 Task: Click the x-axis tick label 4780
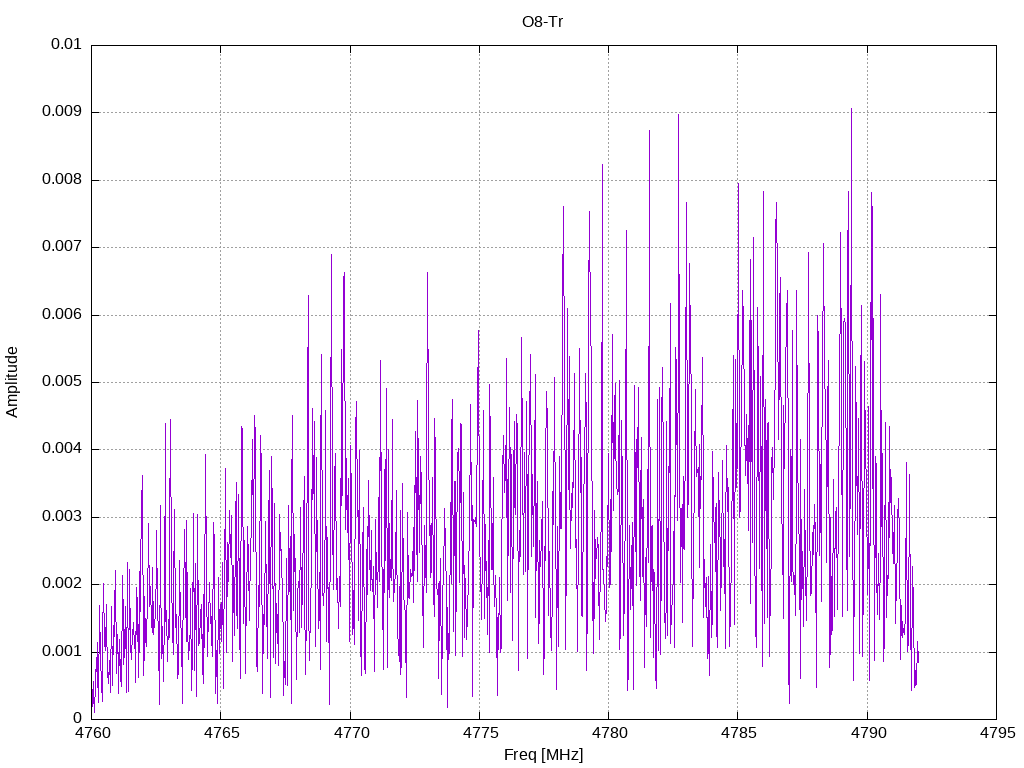coord(609,733)
